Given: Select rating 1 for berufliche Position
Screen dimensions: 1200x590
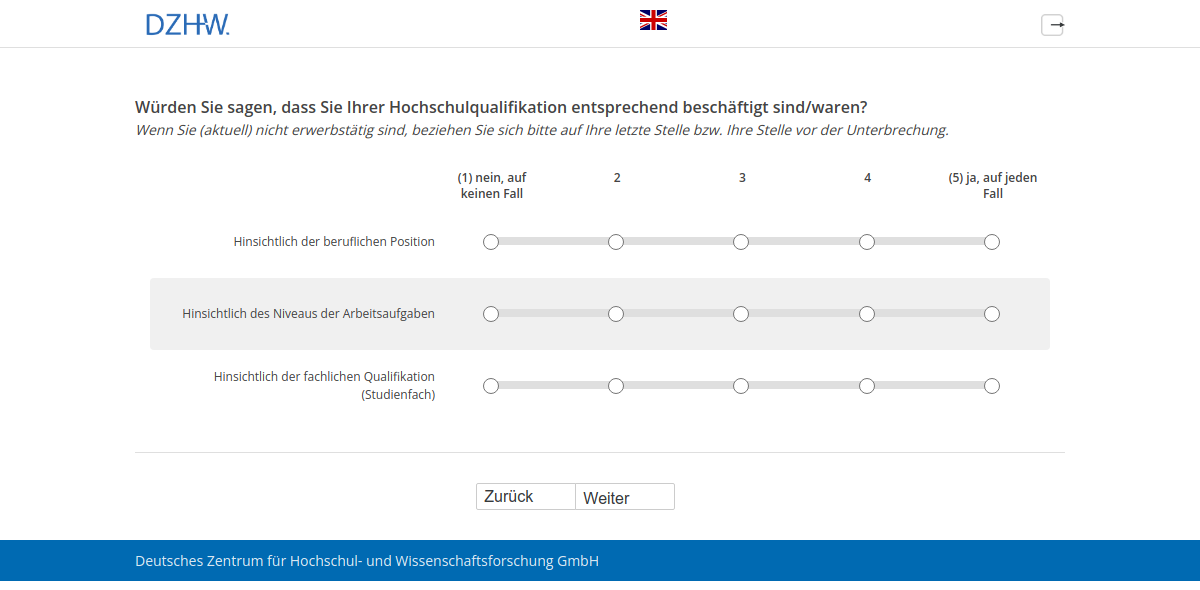Looking at the screenshot, I should [491, 241].
